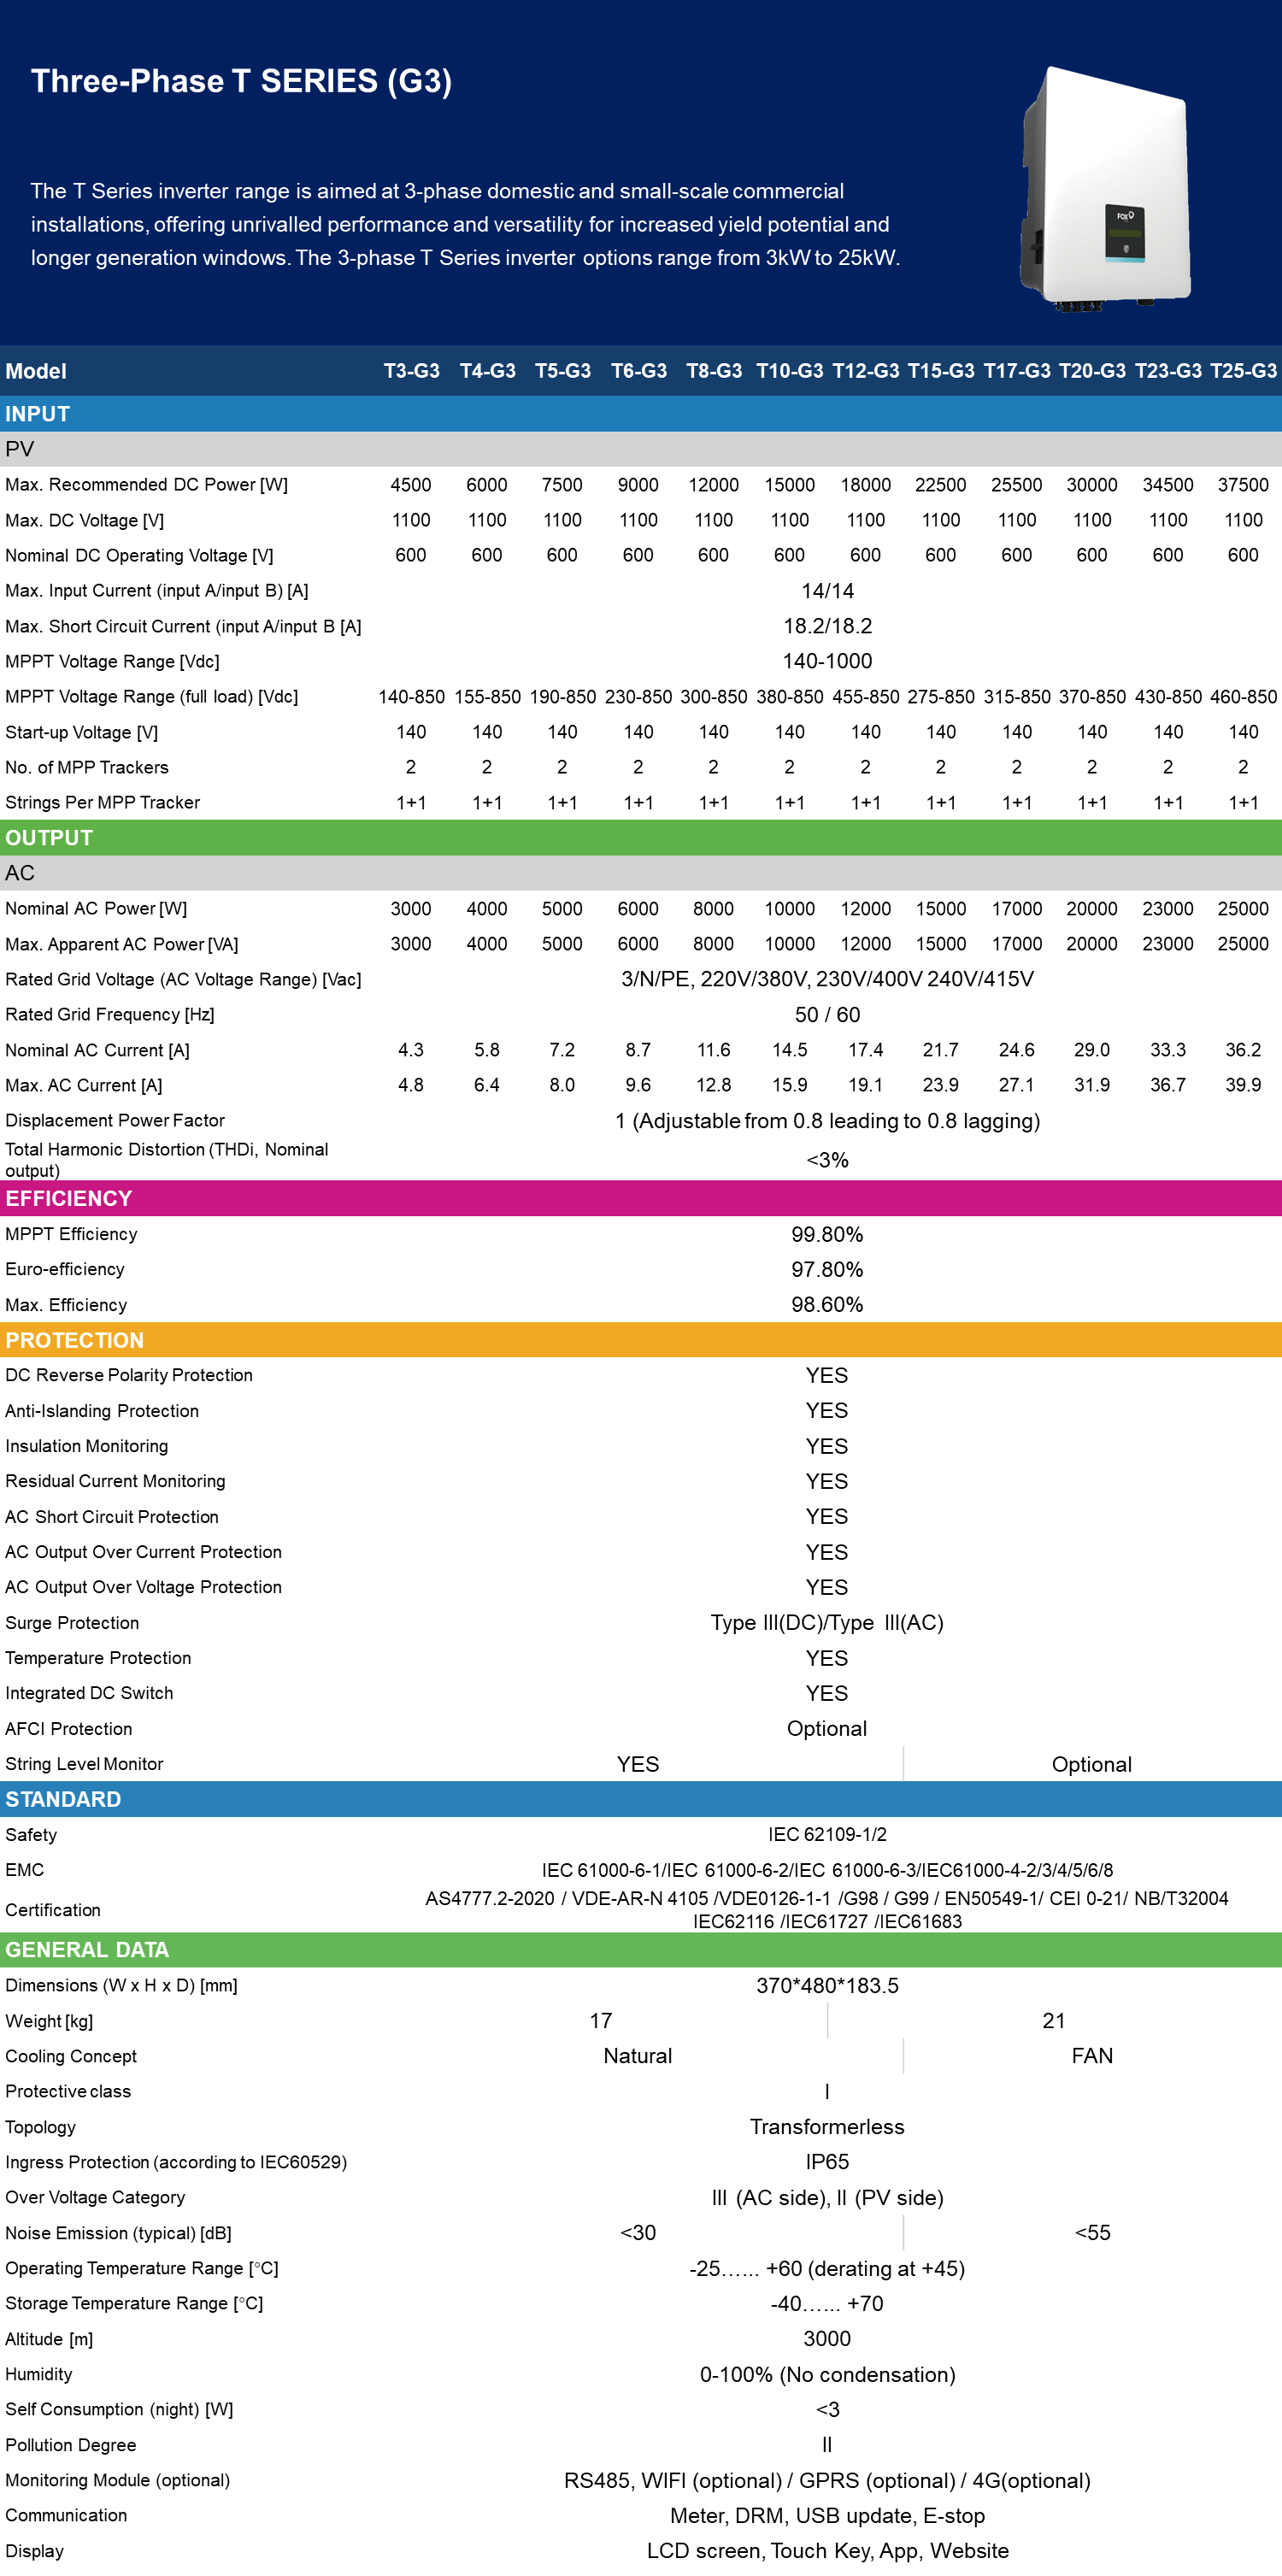This screenshot has width=1282, height=2576.
Task: Click the inverter product image
Action: coord(1105,190)
